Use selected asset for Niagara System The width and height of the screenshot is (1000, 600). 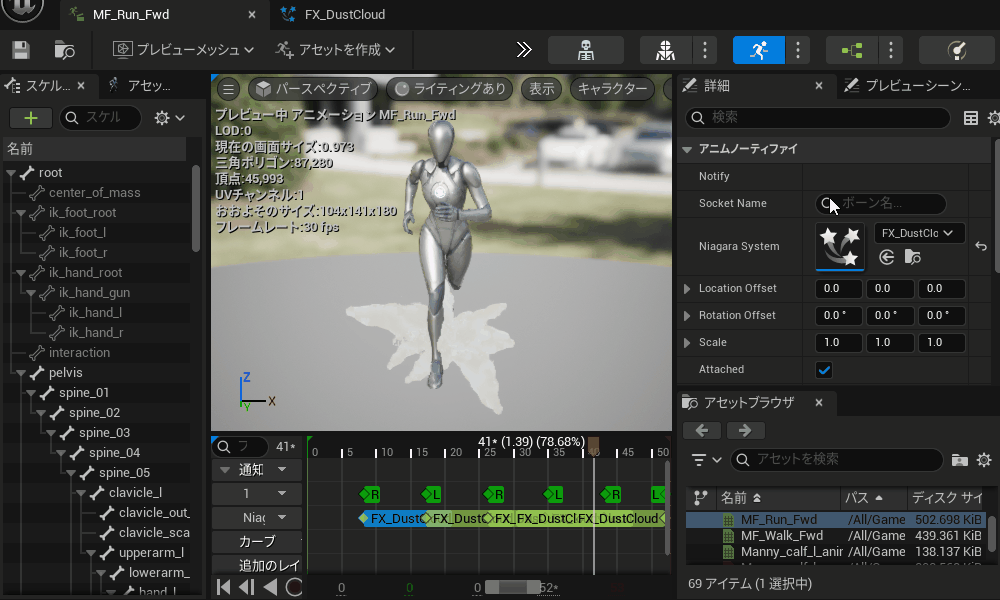[x=886, y=258]
